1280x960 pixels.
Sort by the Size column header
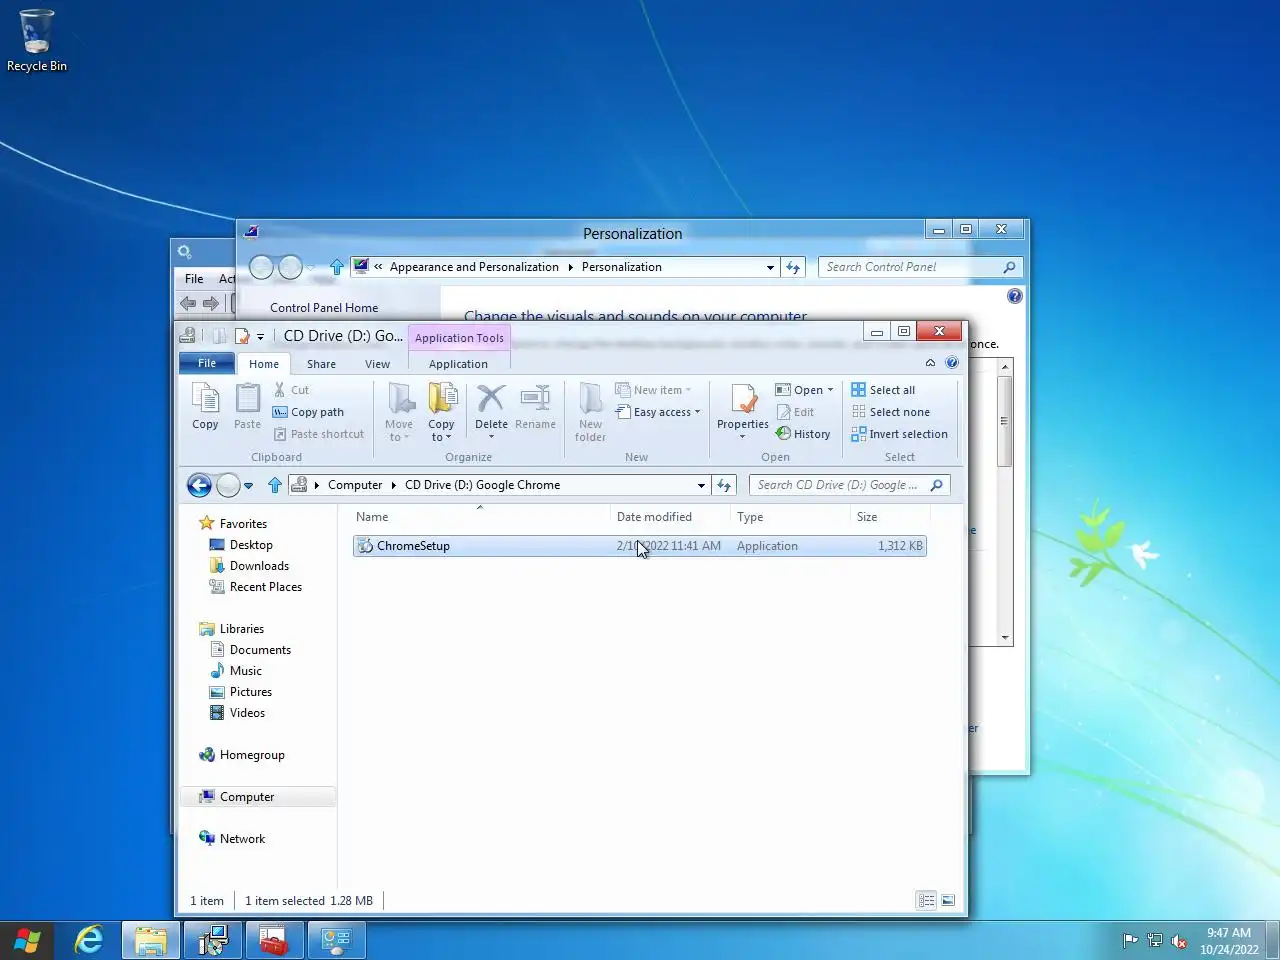(890, 517)
